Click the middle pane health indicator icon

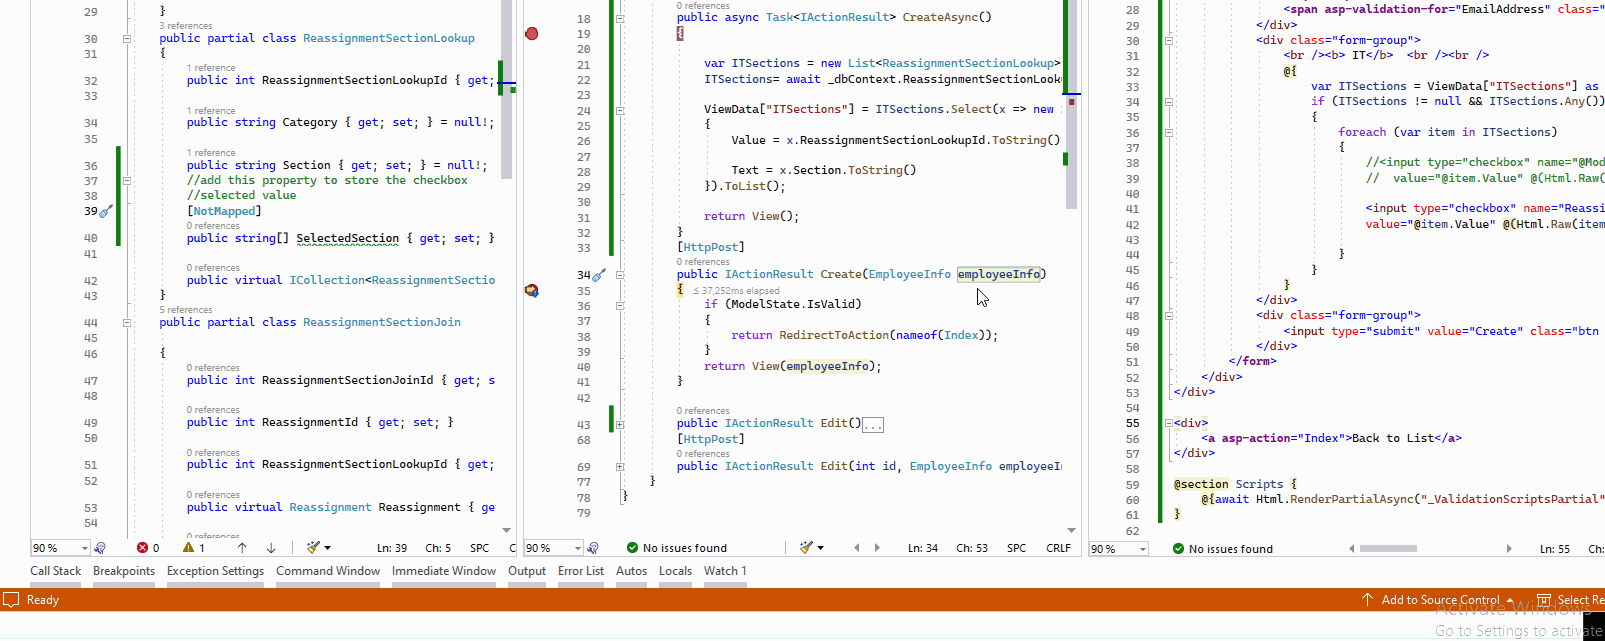click(x=593, y=548)
